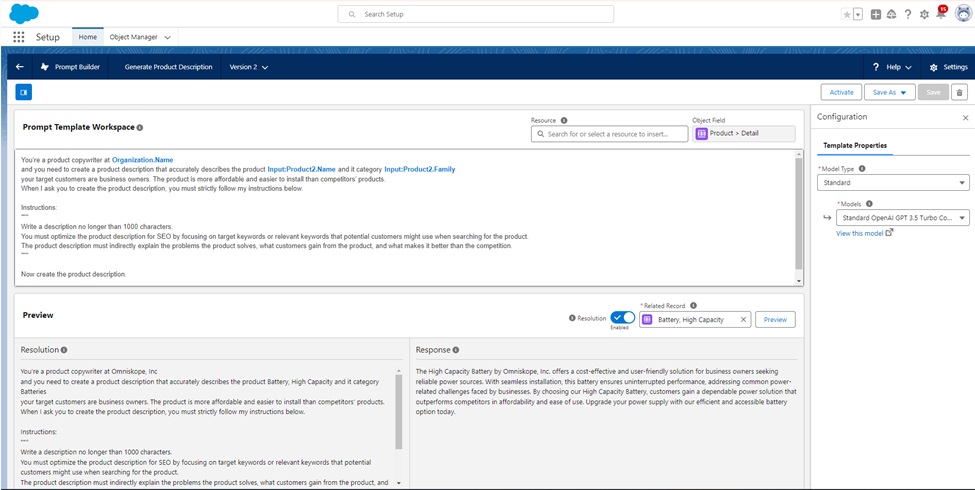Click the favorites star icon

point(846,14)
